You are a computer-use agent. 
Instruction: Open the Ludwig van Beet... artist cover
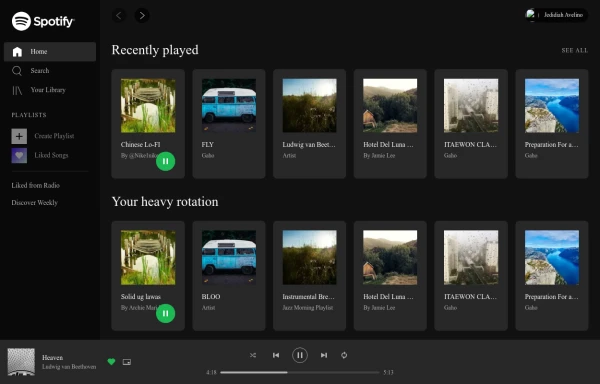click(x=310, y=106)
